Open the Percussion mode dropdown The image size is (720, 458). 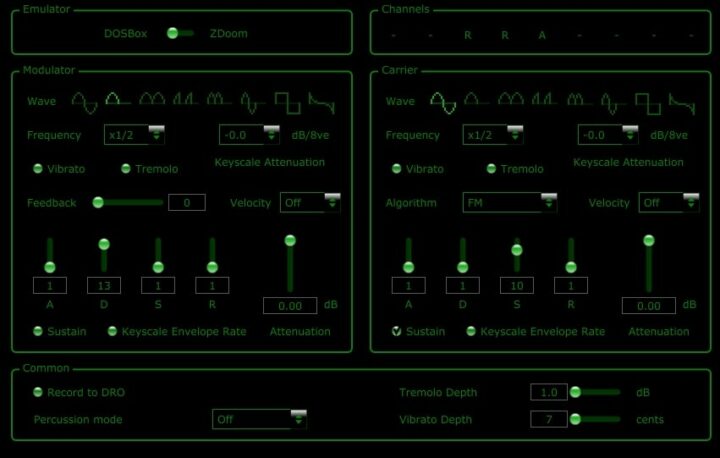tap(259, 419)
